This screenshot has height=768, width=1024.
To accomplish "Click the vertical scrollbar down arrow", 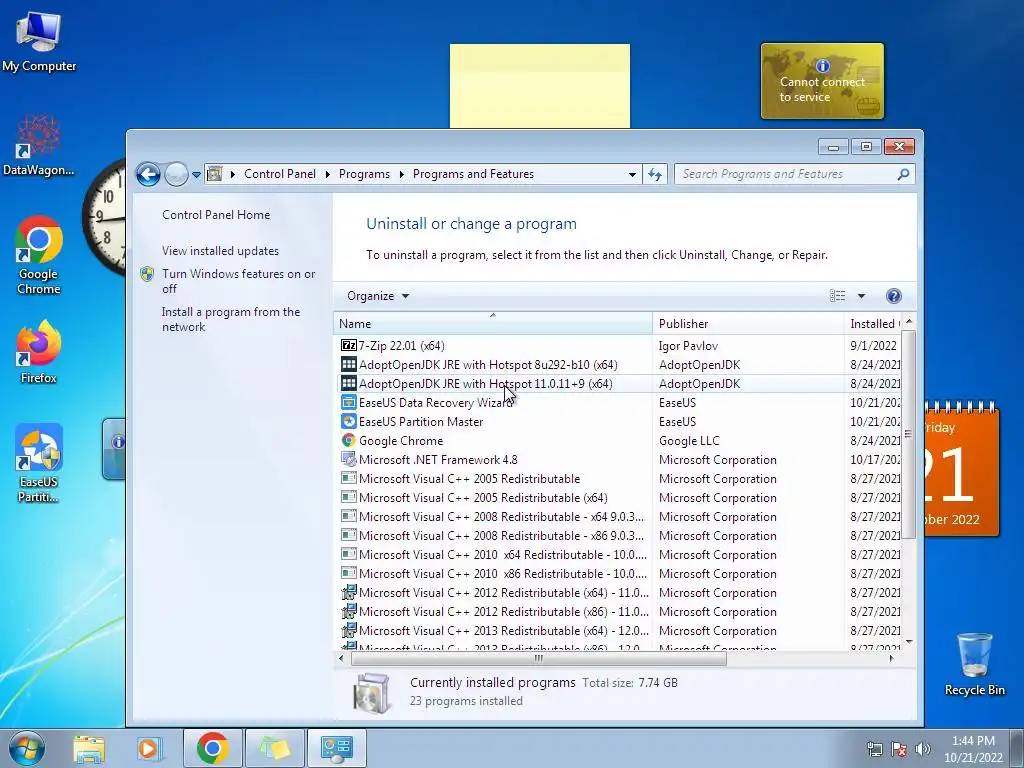I will 908,643.
